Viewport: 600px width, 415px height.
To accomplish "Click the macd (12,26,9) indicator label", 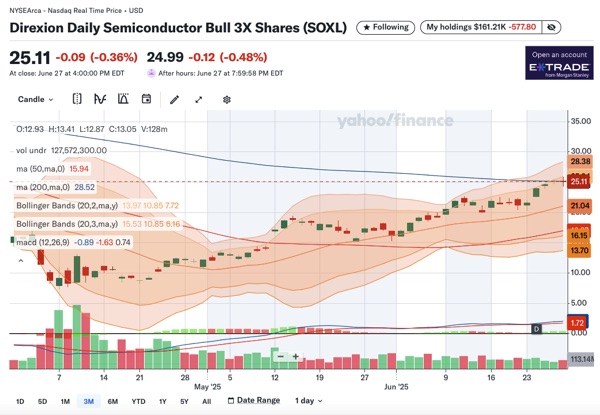I will [x=46, y=242].
